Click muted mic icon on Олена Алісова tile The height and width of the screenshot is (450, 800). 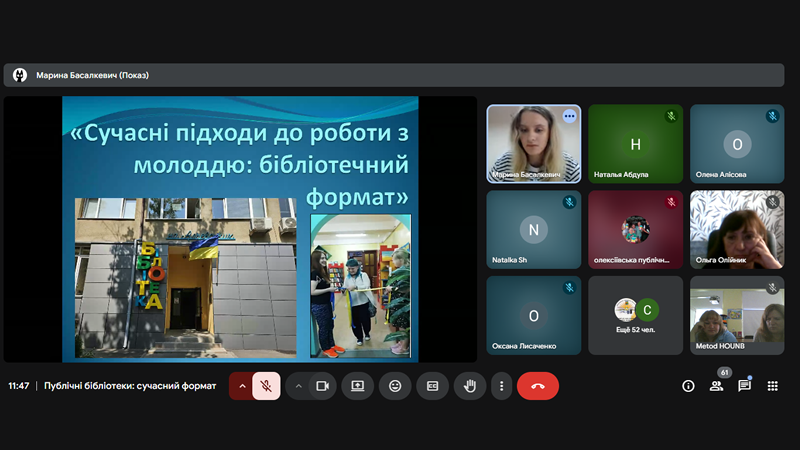773,116
